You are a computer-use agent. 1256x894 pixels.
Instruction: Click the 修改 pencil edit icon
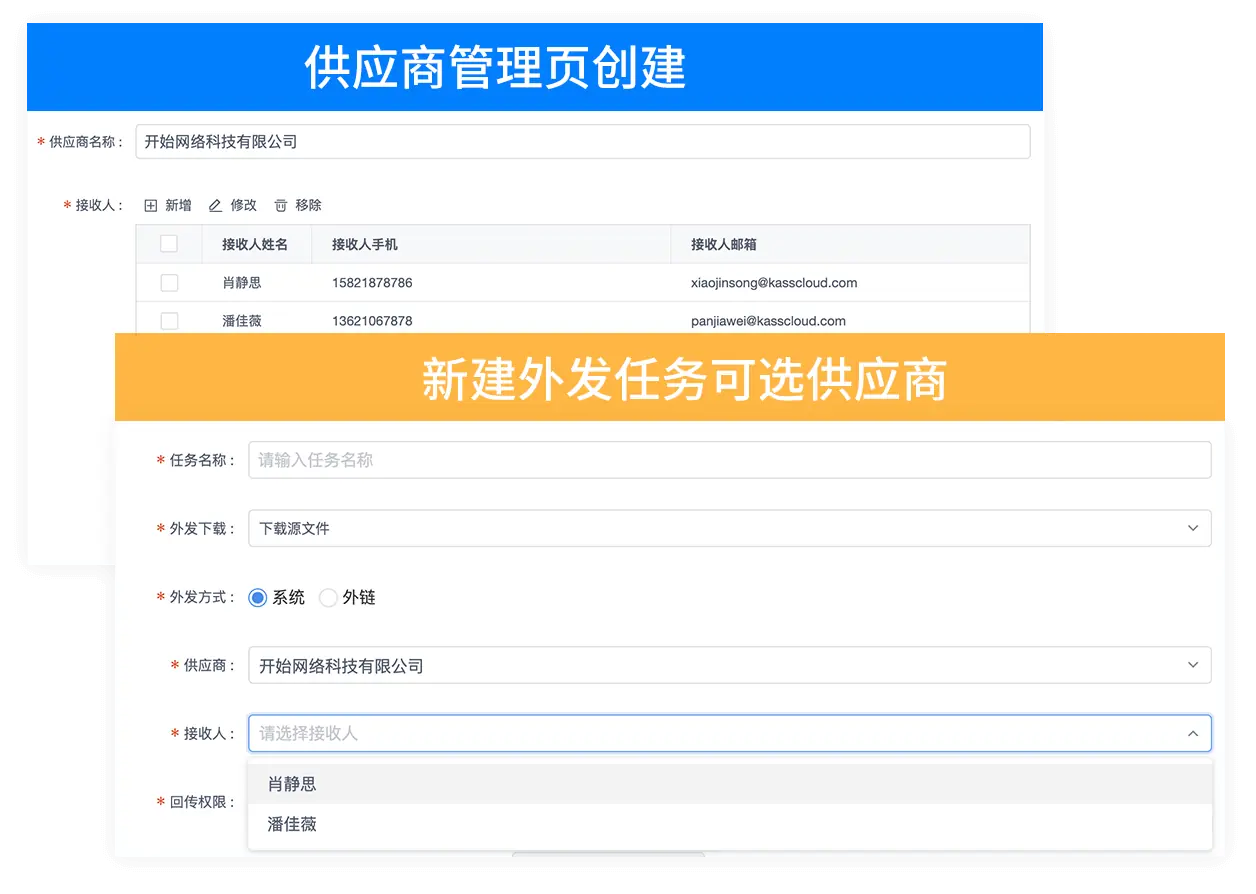(215, 205)
